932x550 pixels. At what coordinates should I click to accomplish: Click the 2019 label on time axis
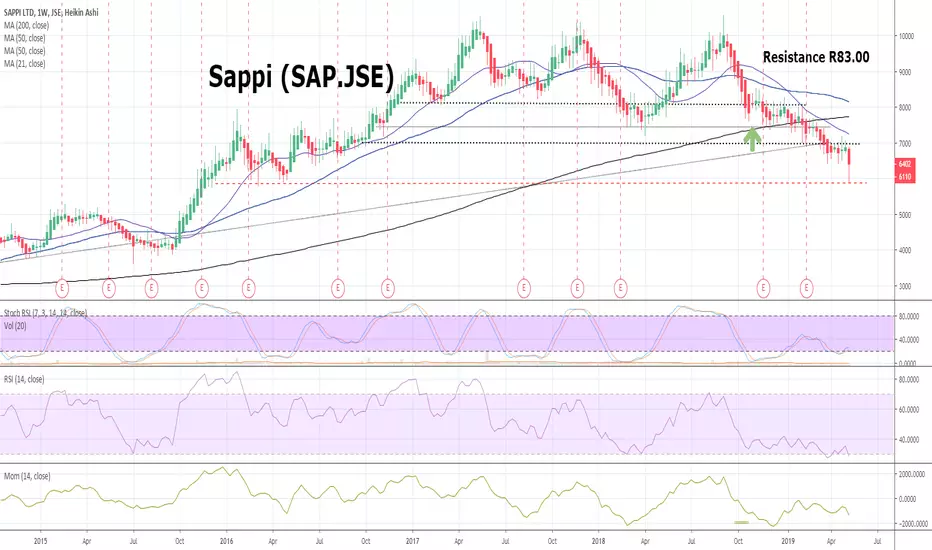coord(788,541)
